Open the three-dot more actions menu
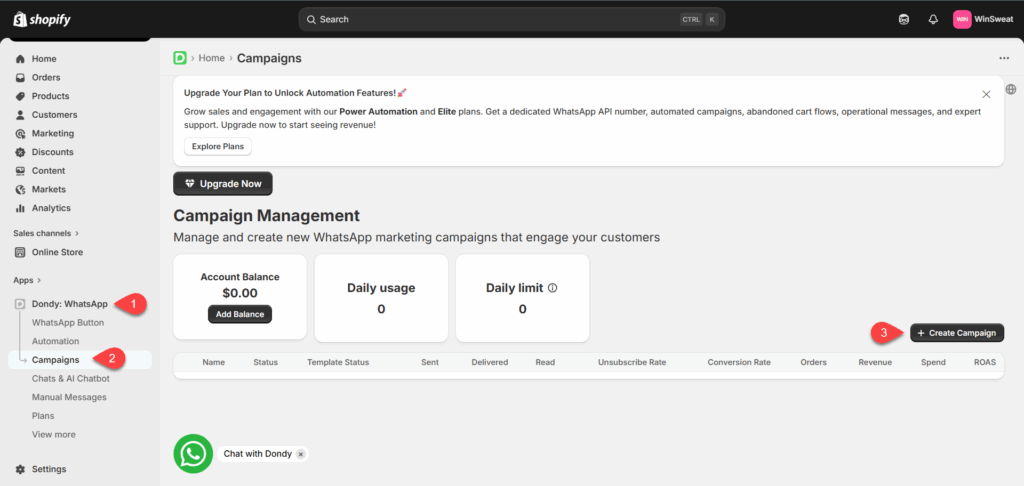 coord(1004,58)
